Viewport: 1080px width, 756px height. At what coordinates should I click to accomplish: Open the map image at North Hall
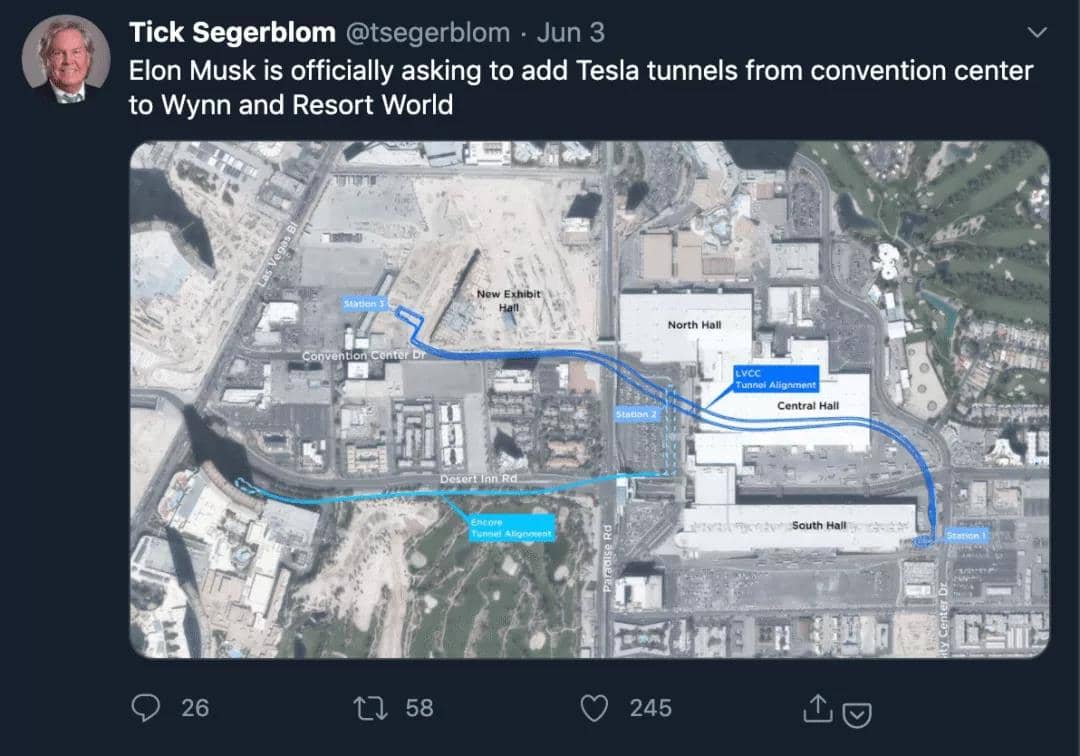[694, 325]
